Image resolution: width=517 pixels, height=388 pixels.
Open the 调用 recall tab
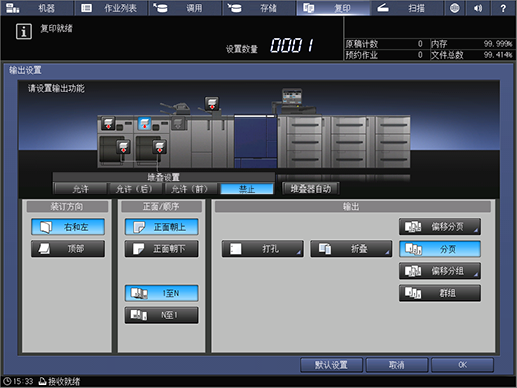[x=185, y=8]
